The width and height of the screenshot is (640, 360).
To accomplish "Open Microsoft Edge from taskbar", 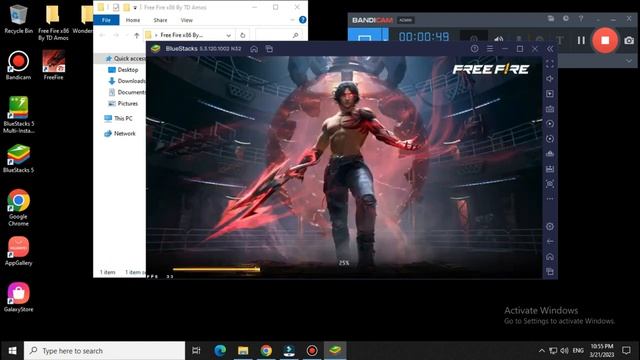I will 220,351.
